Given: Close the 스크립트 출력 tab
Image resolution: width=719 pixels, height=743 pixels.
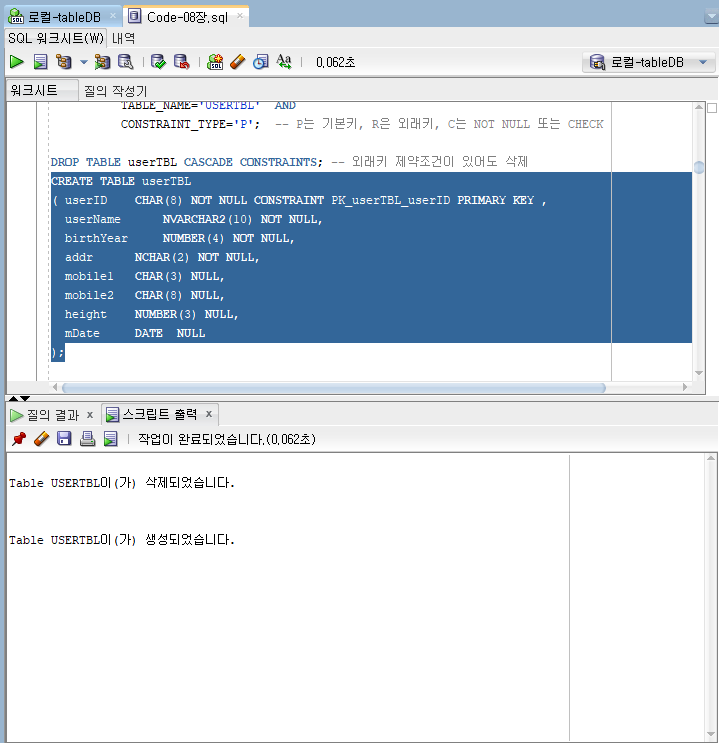Looking at the screenshot, I should click(x=209, y=414).
